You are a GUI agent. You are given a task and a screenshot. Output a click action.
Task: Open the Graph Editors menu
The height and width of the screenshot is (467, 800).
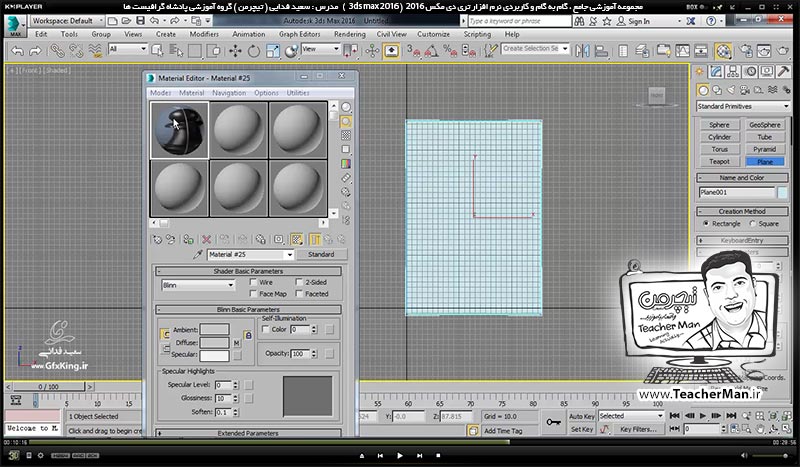coord(299,34)
